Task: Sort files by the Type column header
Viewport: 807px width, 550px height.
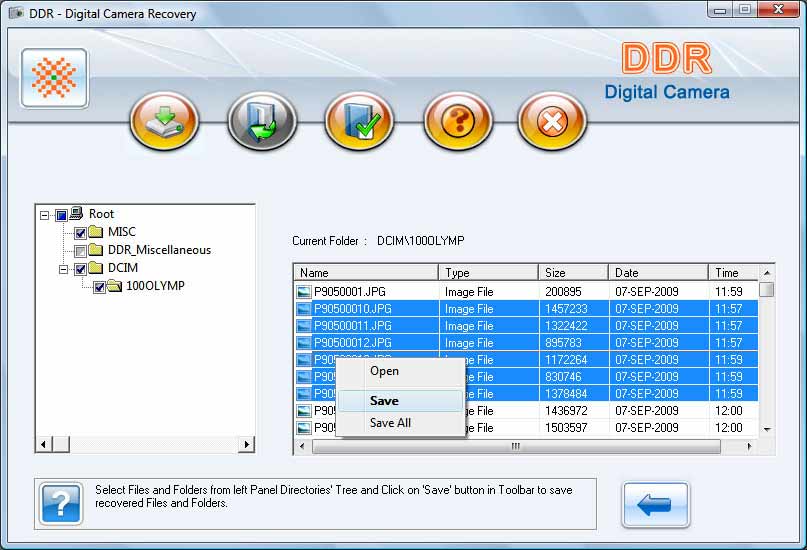Action: pos(488,273)
